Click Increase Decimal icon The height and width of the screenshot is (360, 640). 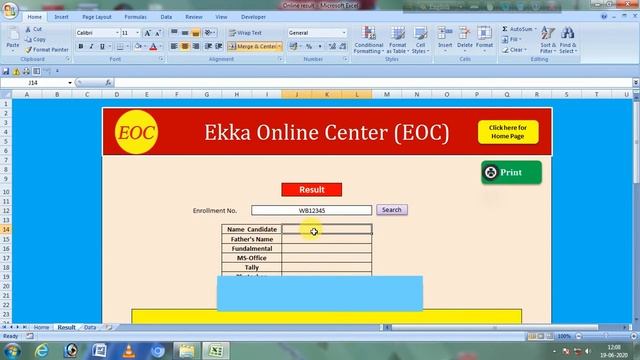332,47
